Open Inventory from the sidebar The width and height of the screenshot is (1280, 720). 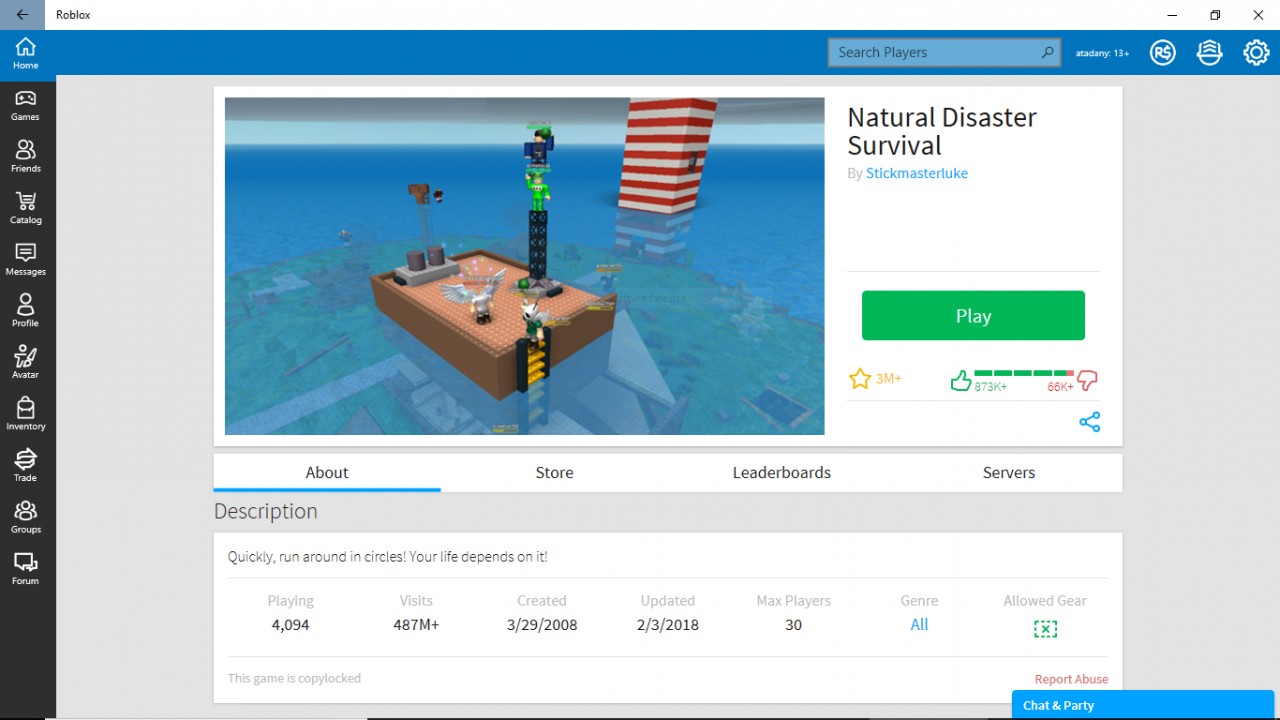[26, 414]
